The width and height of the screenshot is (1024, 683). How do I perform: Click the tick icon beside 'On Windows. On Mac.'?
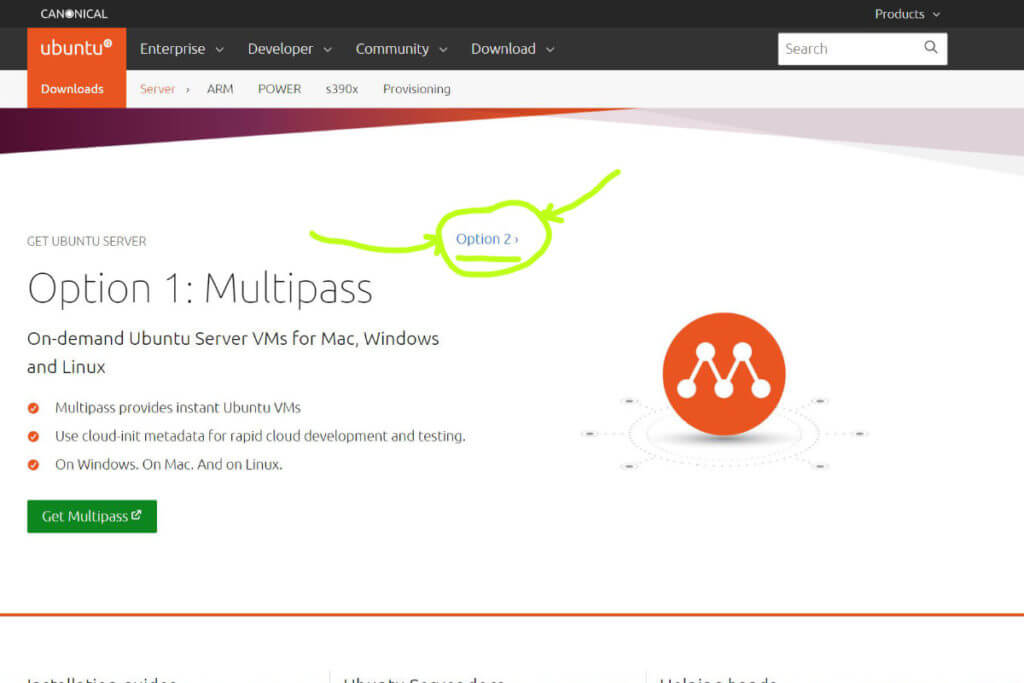point(33,465)
